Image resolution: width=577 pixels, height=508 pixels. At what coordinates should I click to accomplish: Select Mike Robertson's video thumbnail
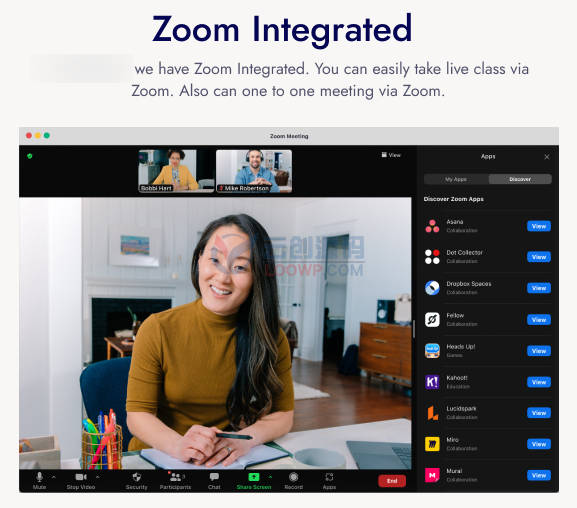tap(254, 171)
